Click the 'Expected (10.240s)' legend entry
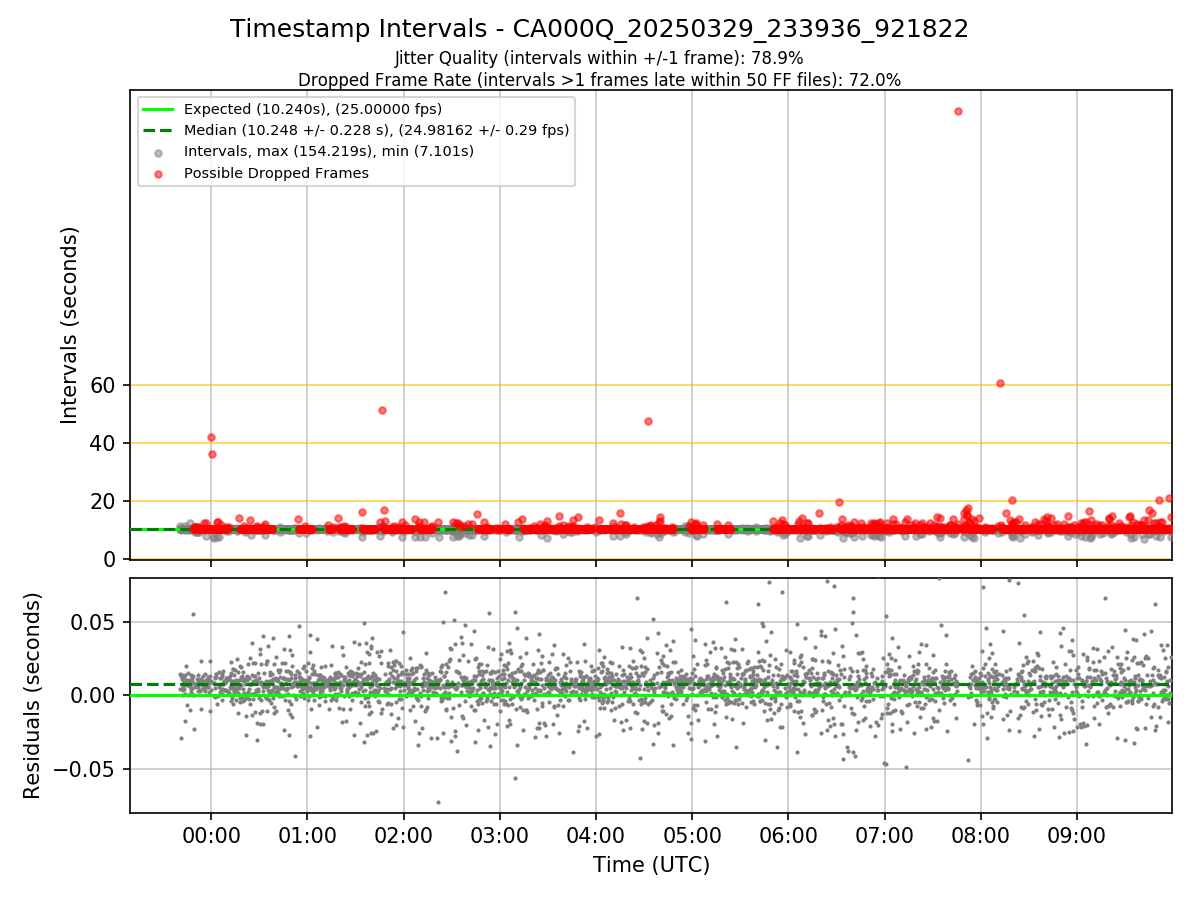 [x=313, y=109]
